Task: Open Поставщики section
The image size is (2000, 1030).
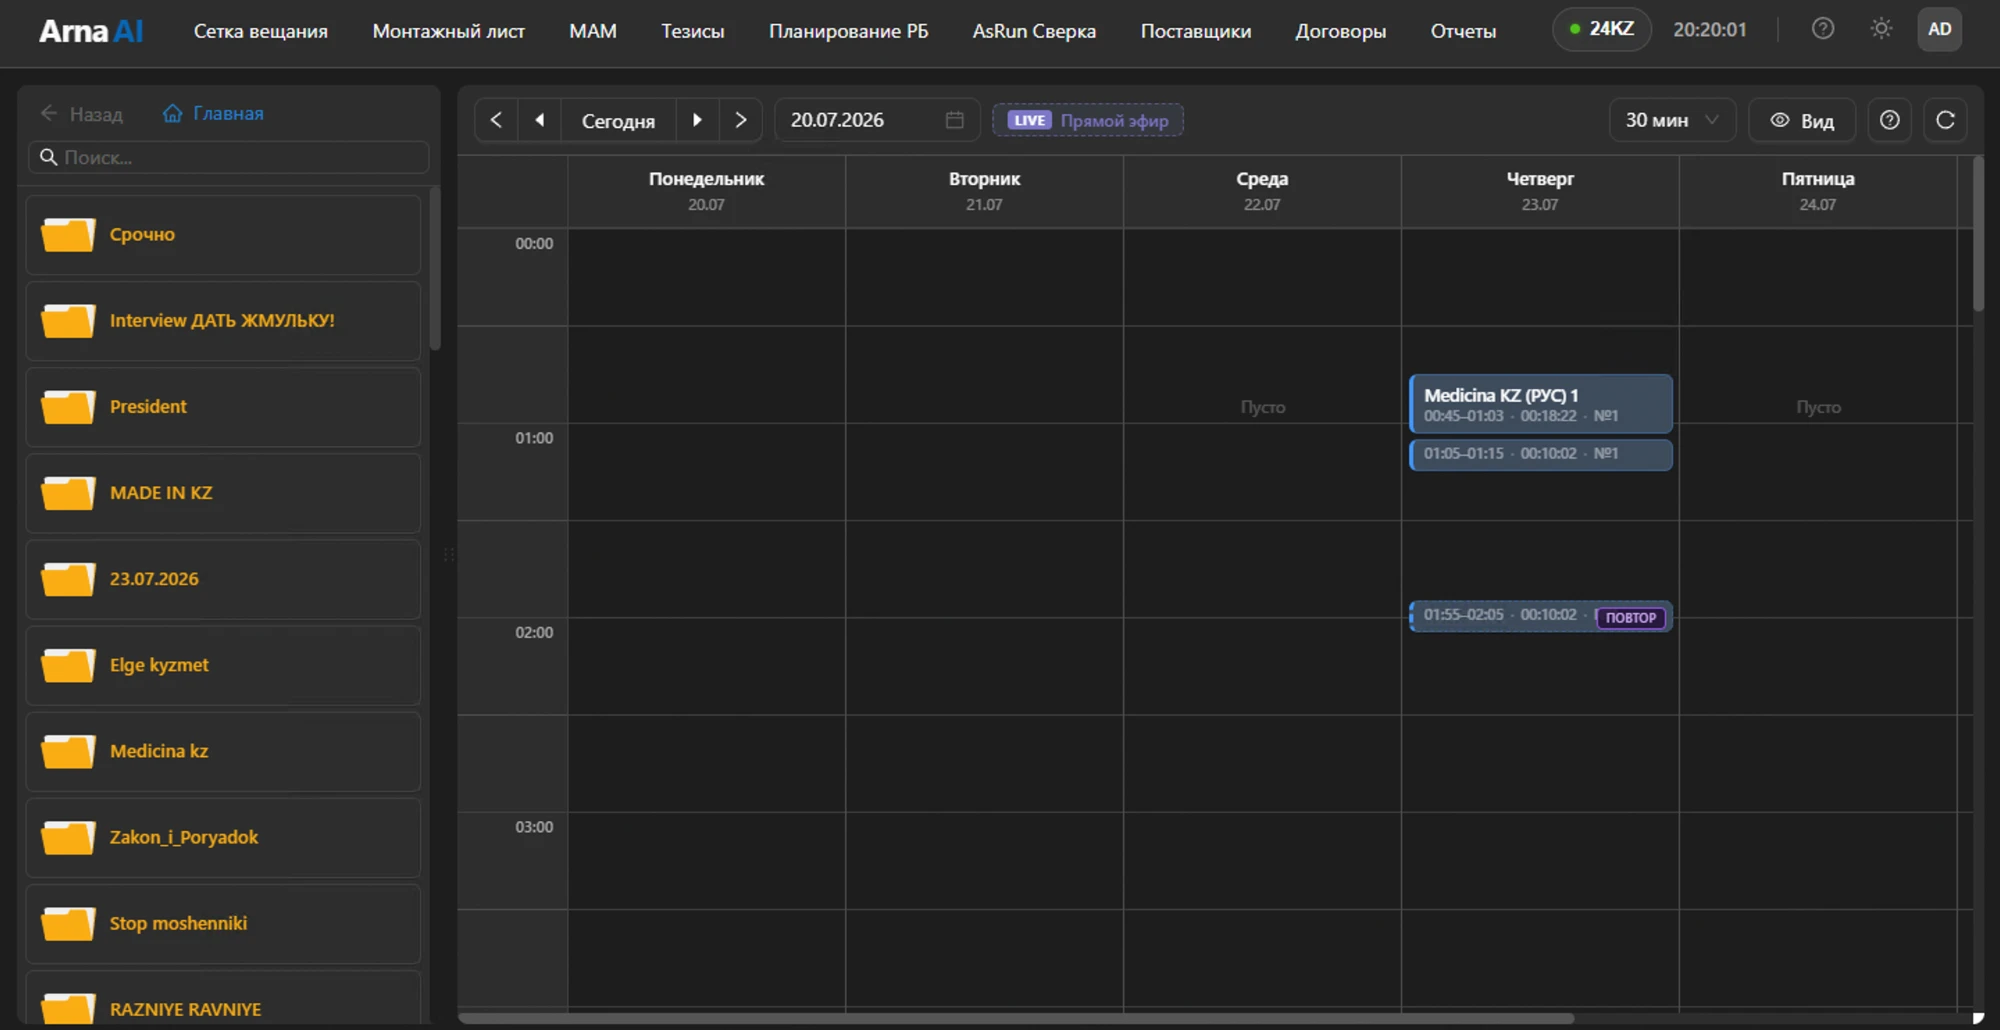Action: click(1196, 31)
